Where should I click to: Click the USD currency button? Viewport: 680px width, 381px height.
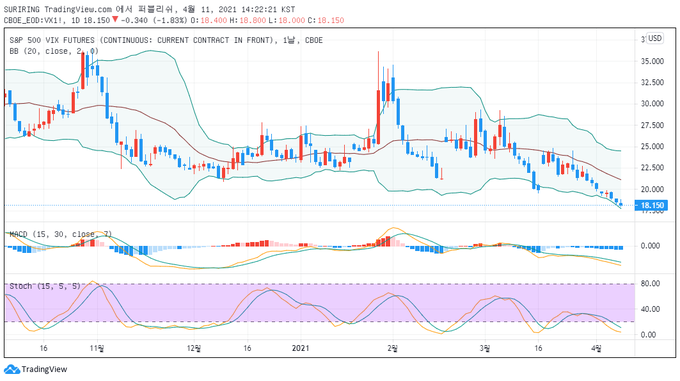coord(654,38)
